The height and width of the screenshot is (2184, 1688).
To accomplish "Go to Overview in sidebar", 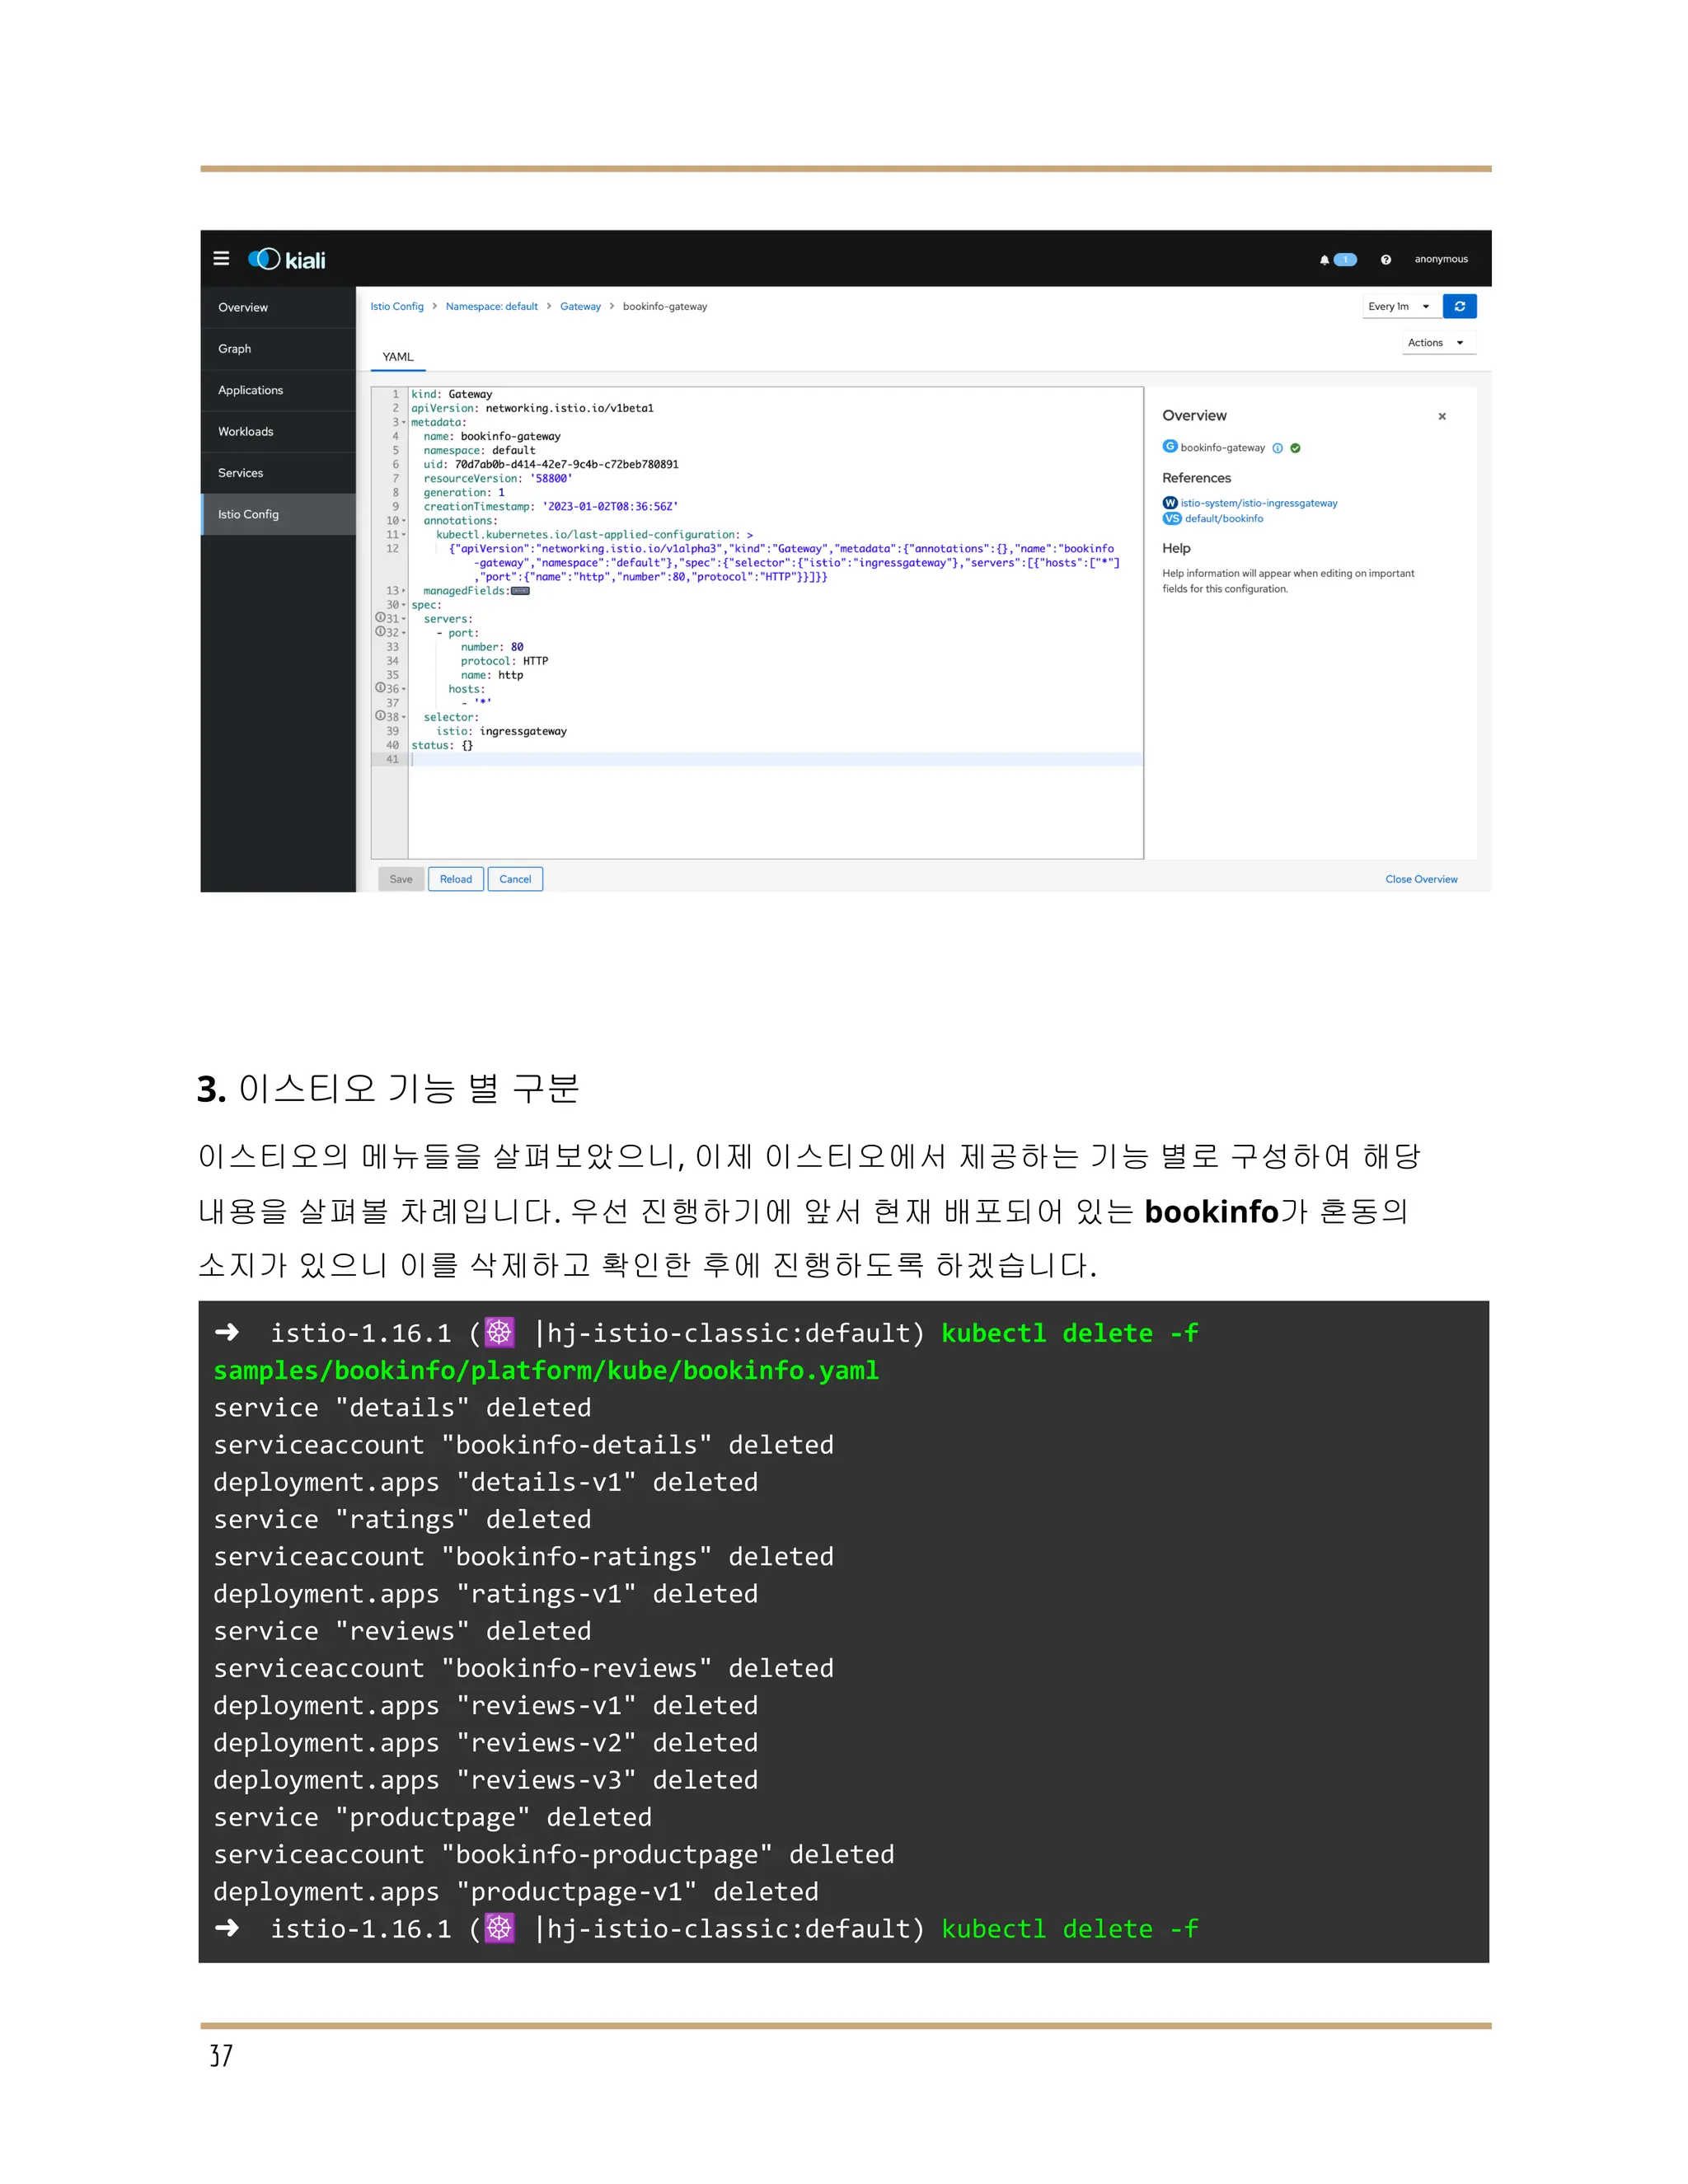I will [x=278, y=308].
